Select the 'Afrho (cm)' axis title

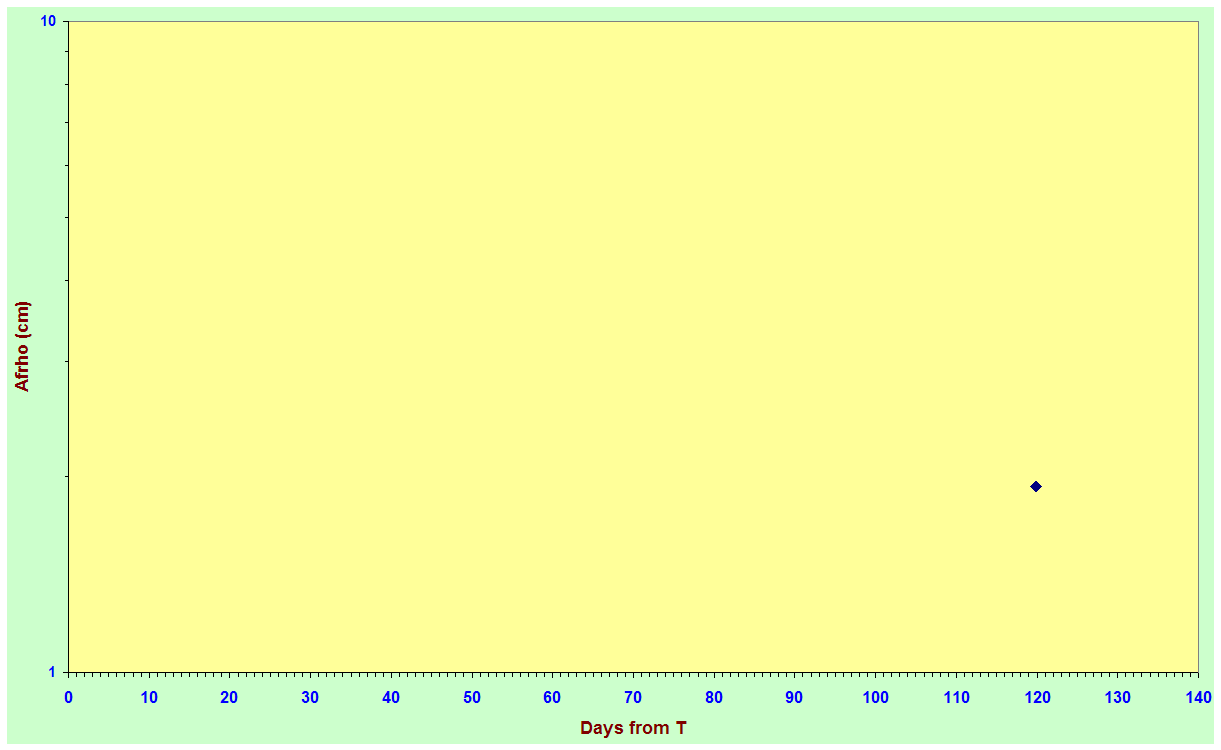(x=22, y=346)
